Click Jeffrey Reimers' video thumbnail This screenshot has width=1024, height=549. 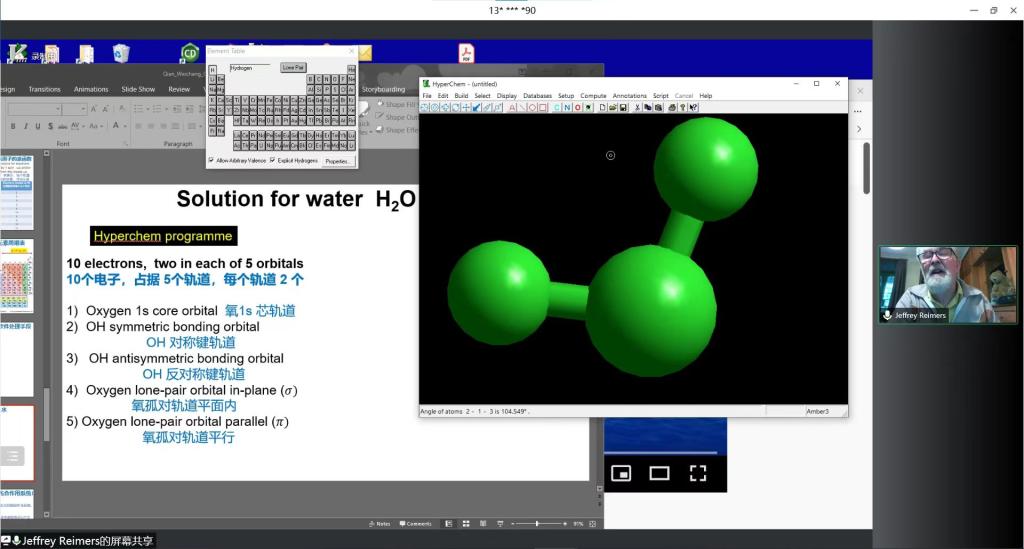click(x=947, y=284)
